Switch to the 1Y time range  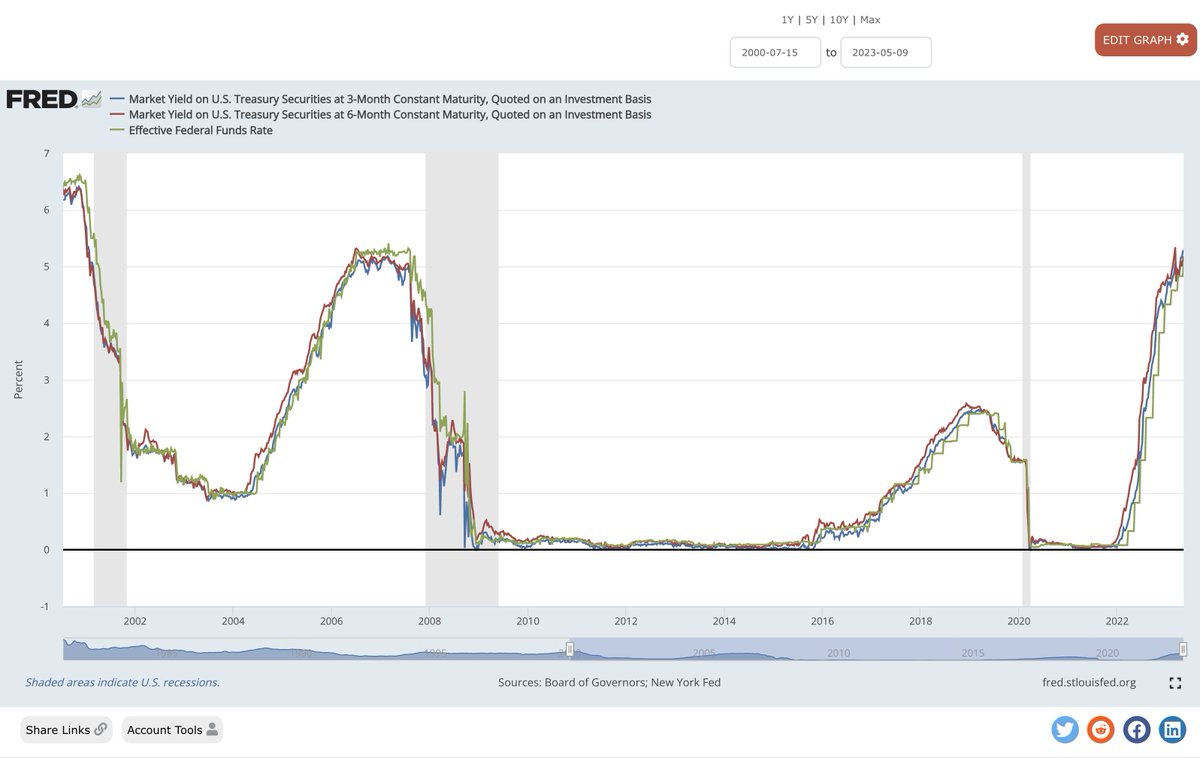(786, 19)
